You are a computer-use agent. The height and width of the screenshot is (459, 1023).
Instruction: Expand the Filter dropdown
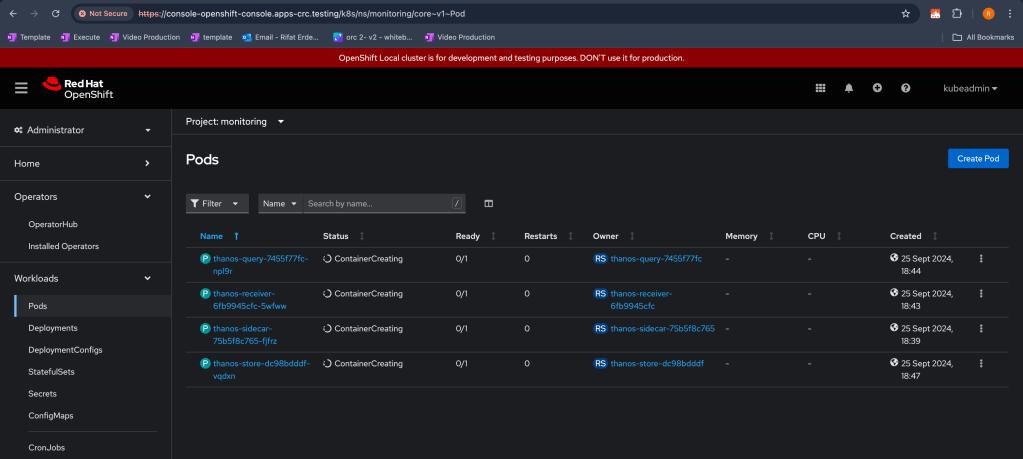(217, 203)
